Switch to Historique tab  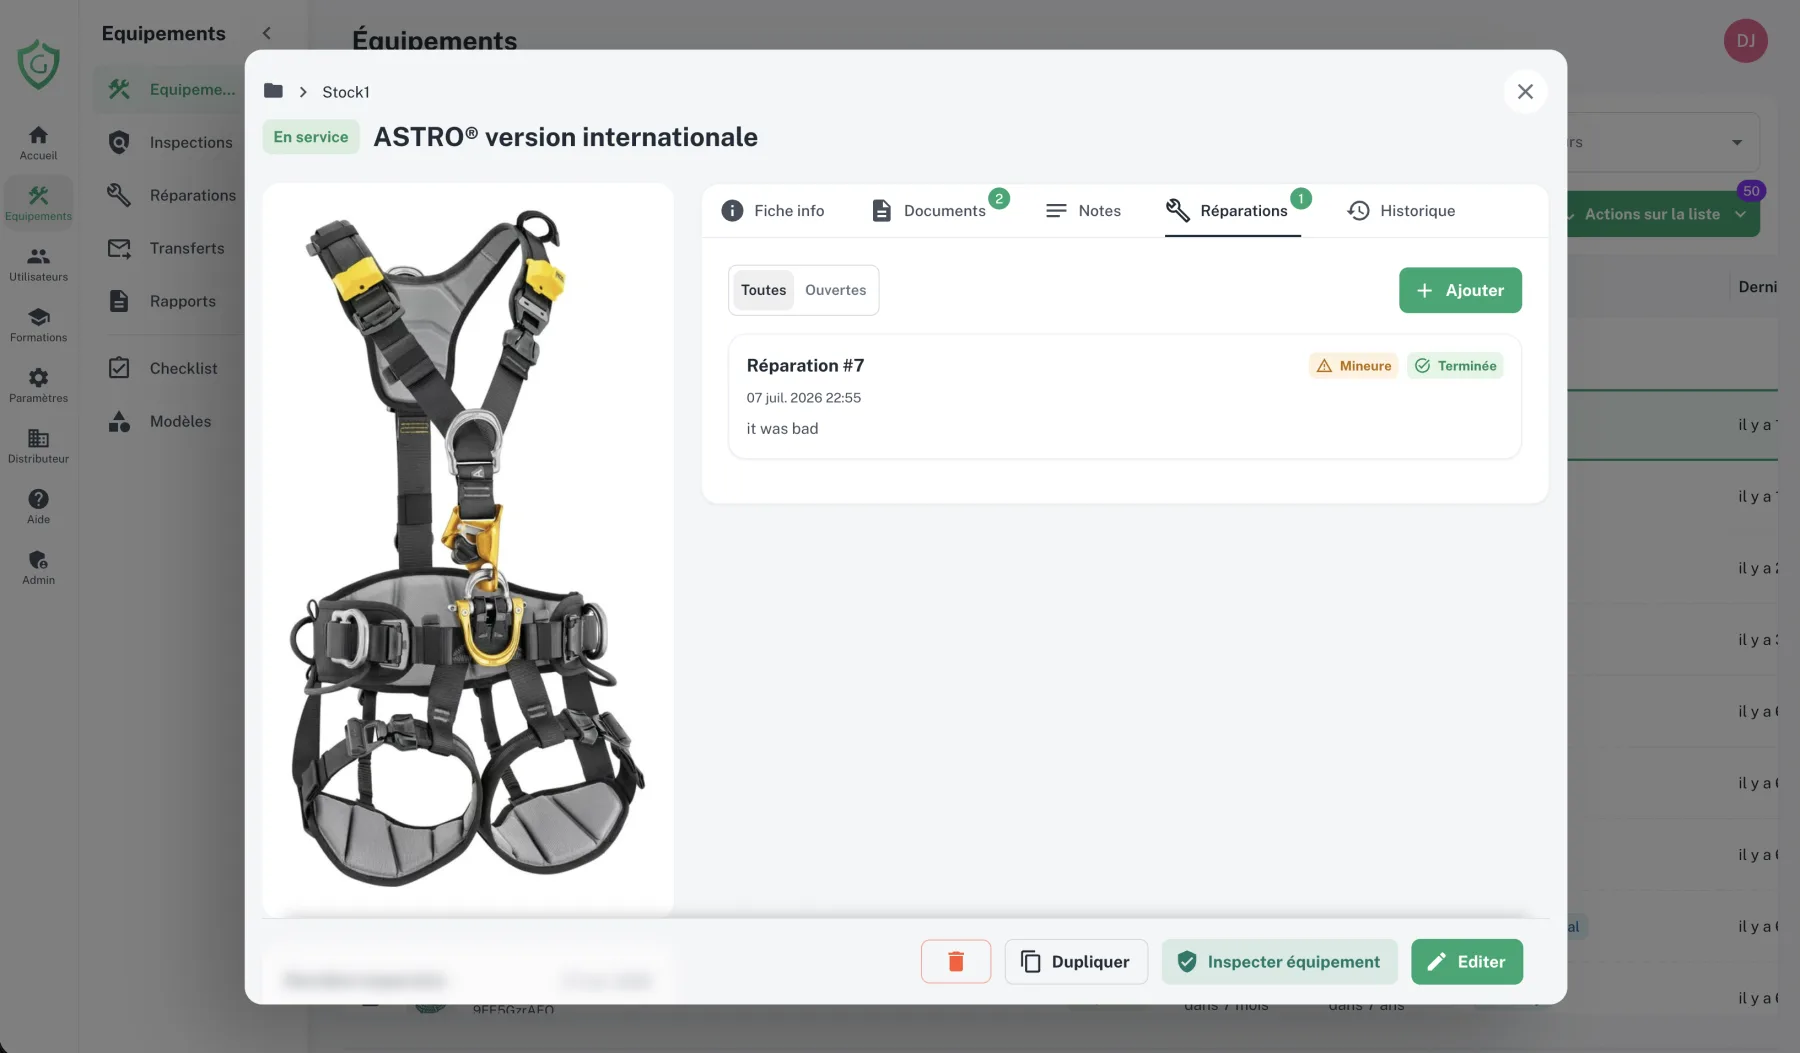[1401, 211]
